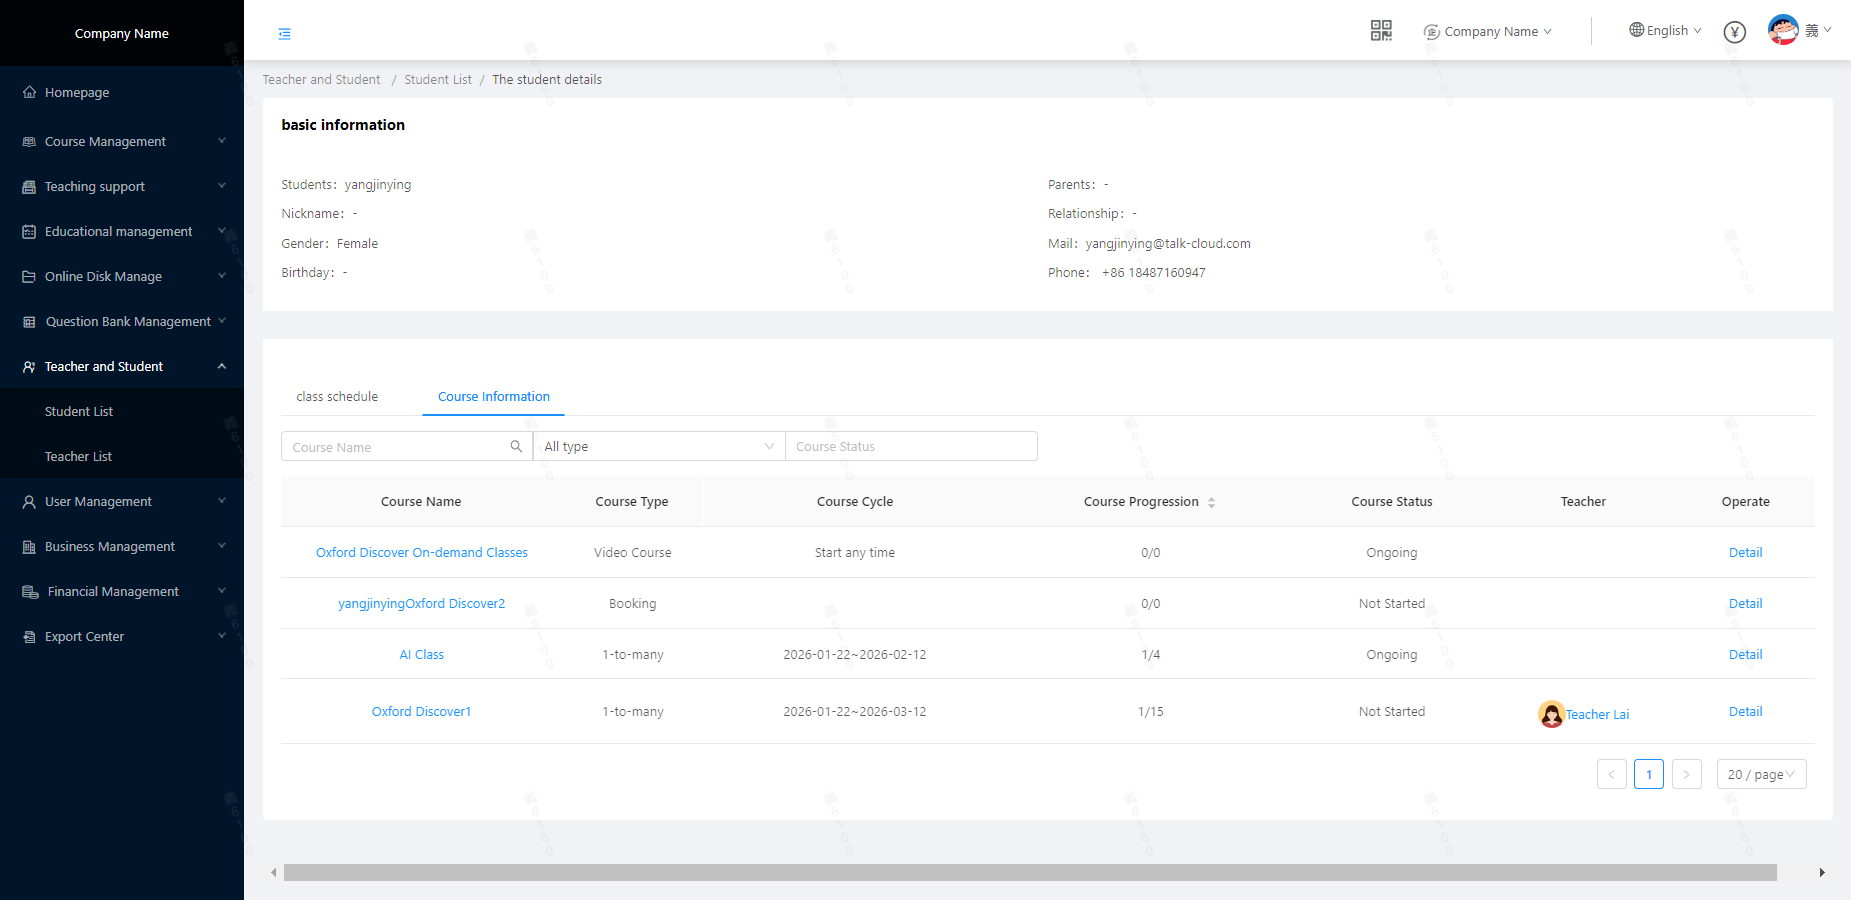Click Teacher Lai's avatar picture
This screenshot has height=900, width=1851.
1551,714
